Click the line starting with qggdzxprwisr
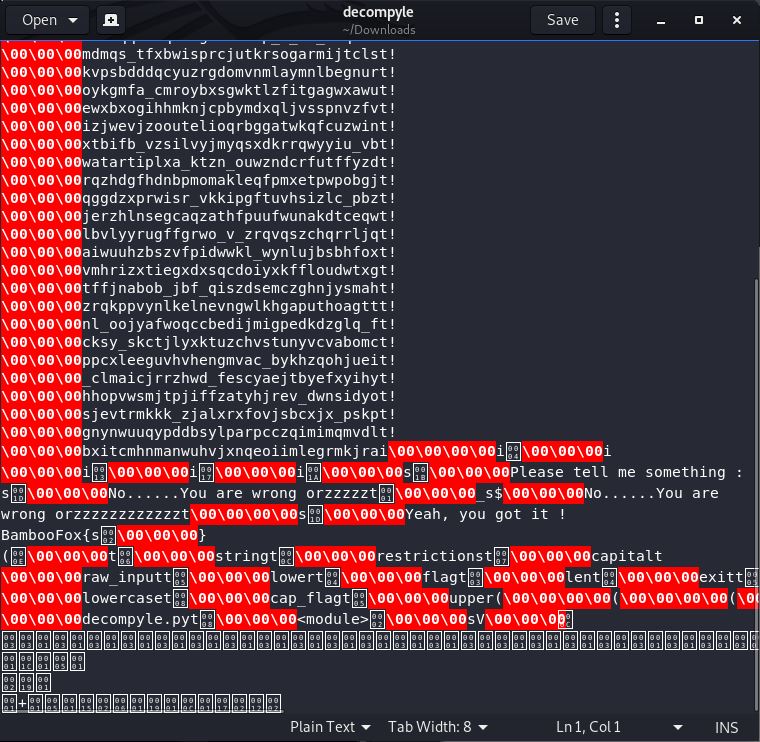This screenshot has height=742, width=760. [x=198, y=198]
